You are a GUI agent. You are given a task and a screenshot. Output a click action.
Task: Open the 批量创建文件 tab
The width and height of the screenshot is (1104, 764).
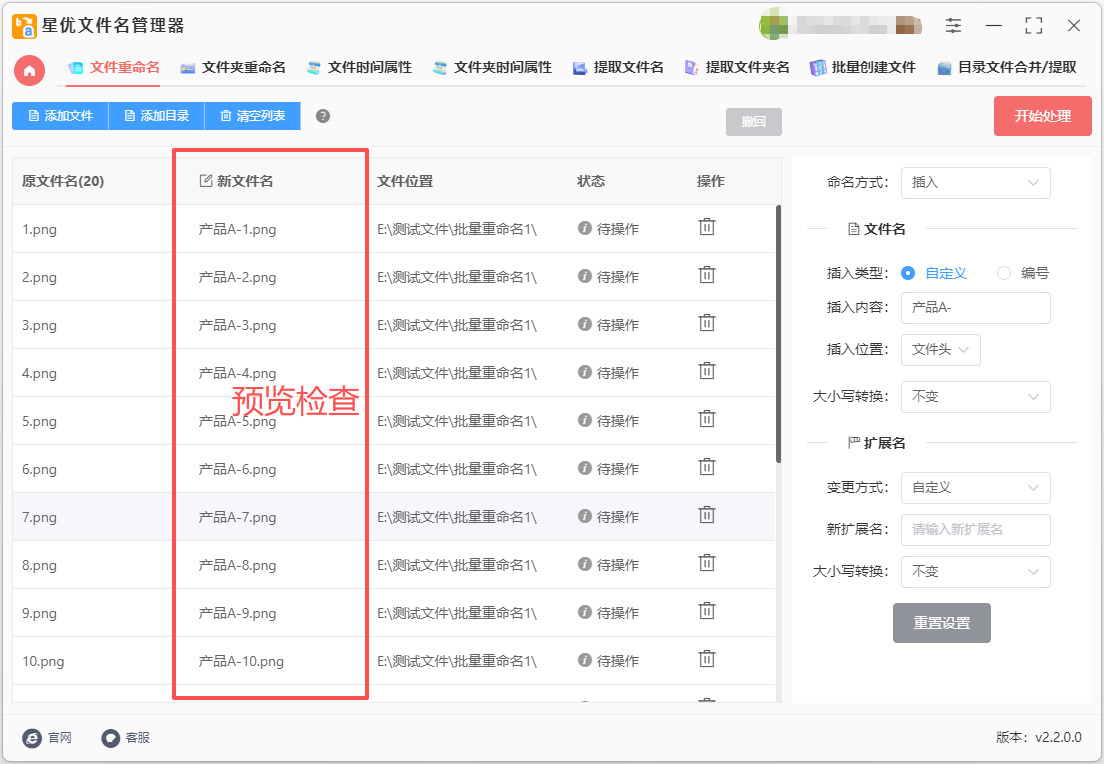pyautogui.click(x=863, y=68)
